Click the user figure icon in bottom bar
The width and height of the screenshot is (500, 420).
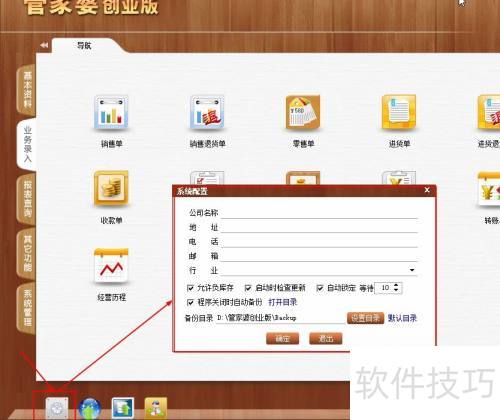(x=156, y=408)
